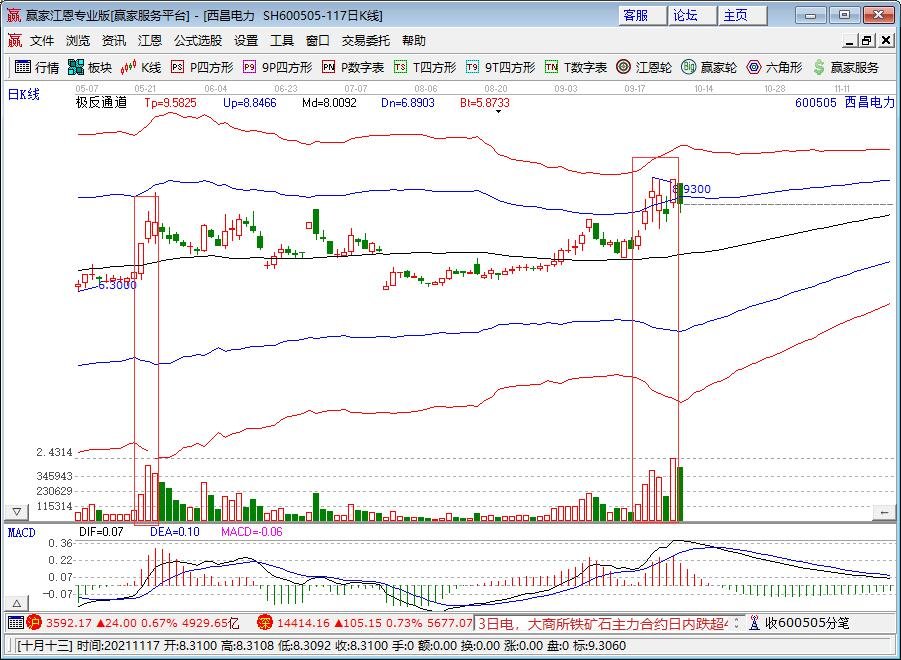Open the 公式选股 menu

pos(198,41)
